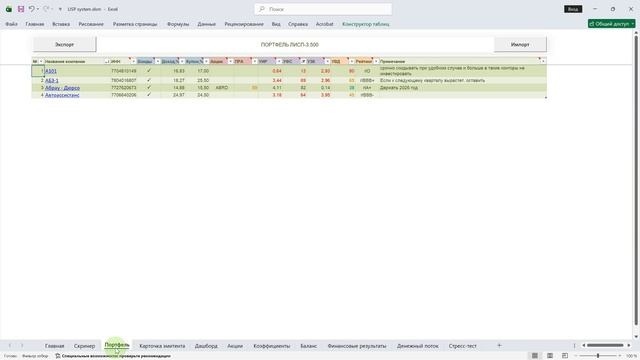Open the filter dropdown on Название компании column
Image resolution: width=640 pixels, height=360 pixels.
pos(107,61)
